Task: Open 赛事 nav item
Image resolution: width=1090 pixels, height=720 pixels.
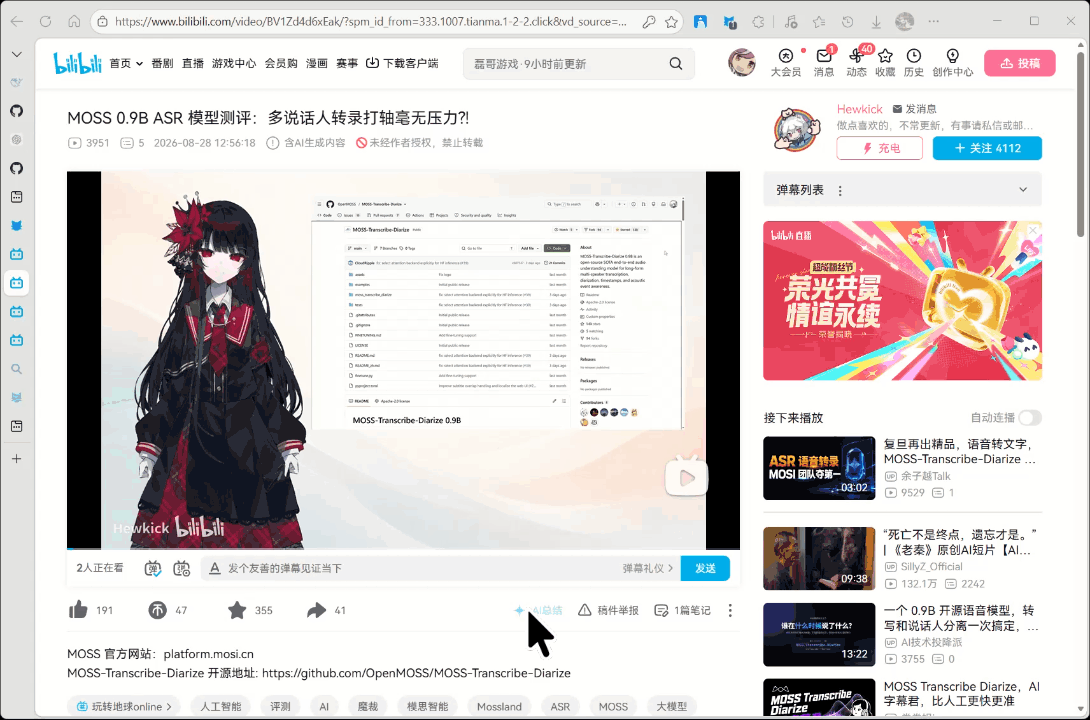Action: (347, 63)
